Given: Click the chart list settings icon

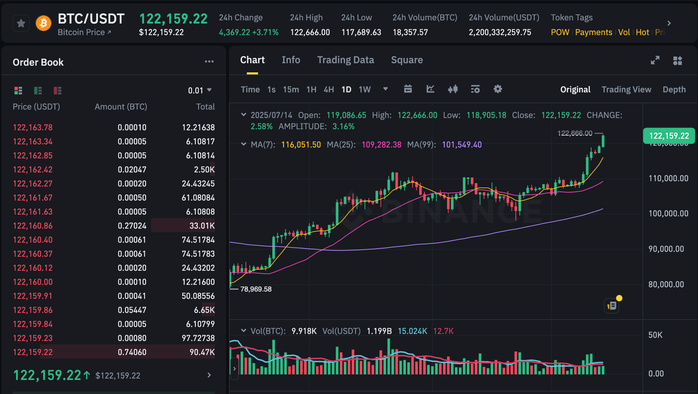Looking at the screenshot, I should tap(475, 89).
